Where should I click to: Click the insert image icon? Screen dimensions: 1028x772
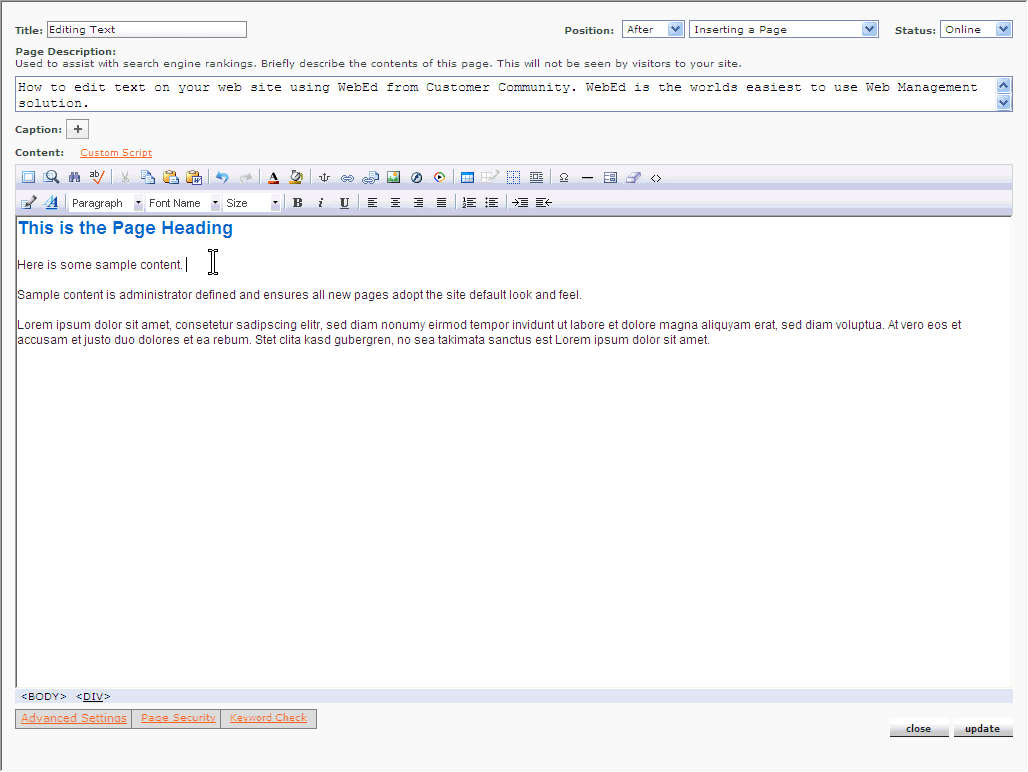393,178
